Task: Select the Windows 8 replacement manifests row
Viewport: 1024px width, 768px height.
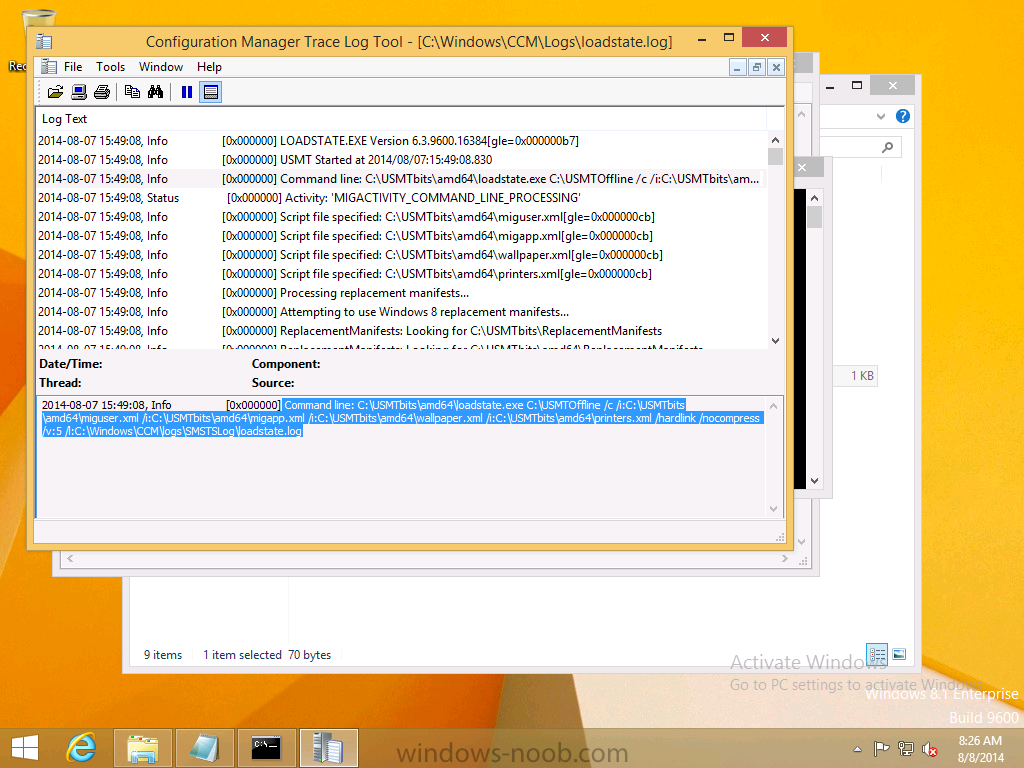Action: pyautogui.click(x=401, y=312)
